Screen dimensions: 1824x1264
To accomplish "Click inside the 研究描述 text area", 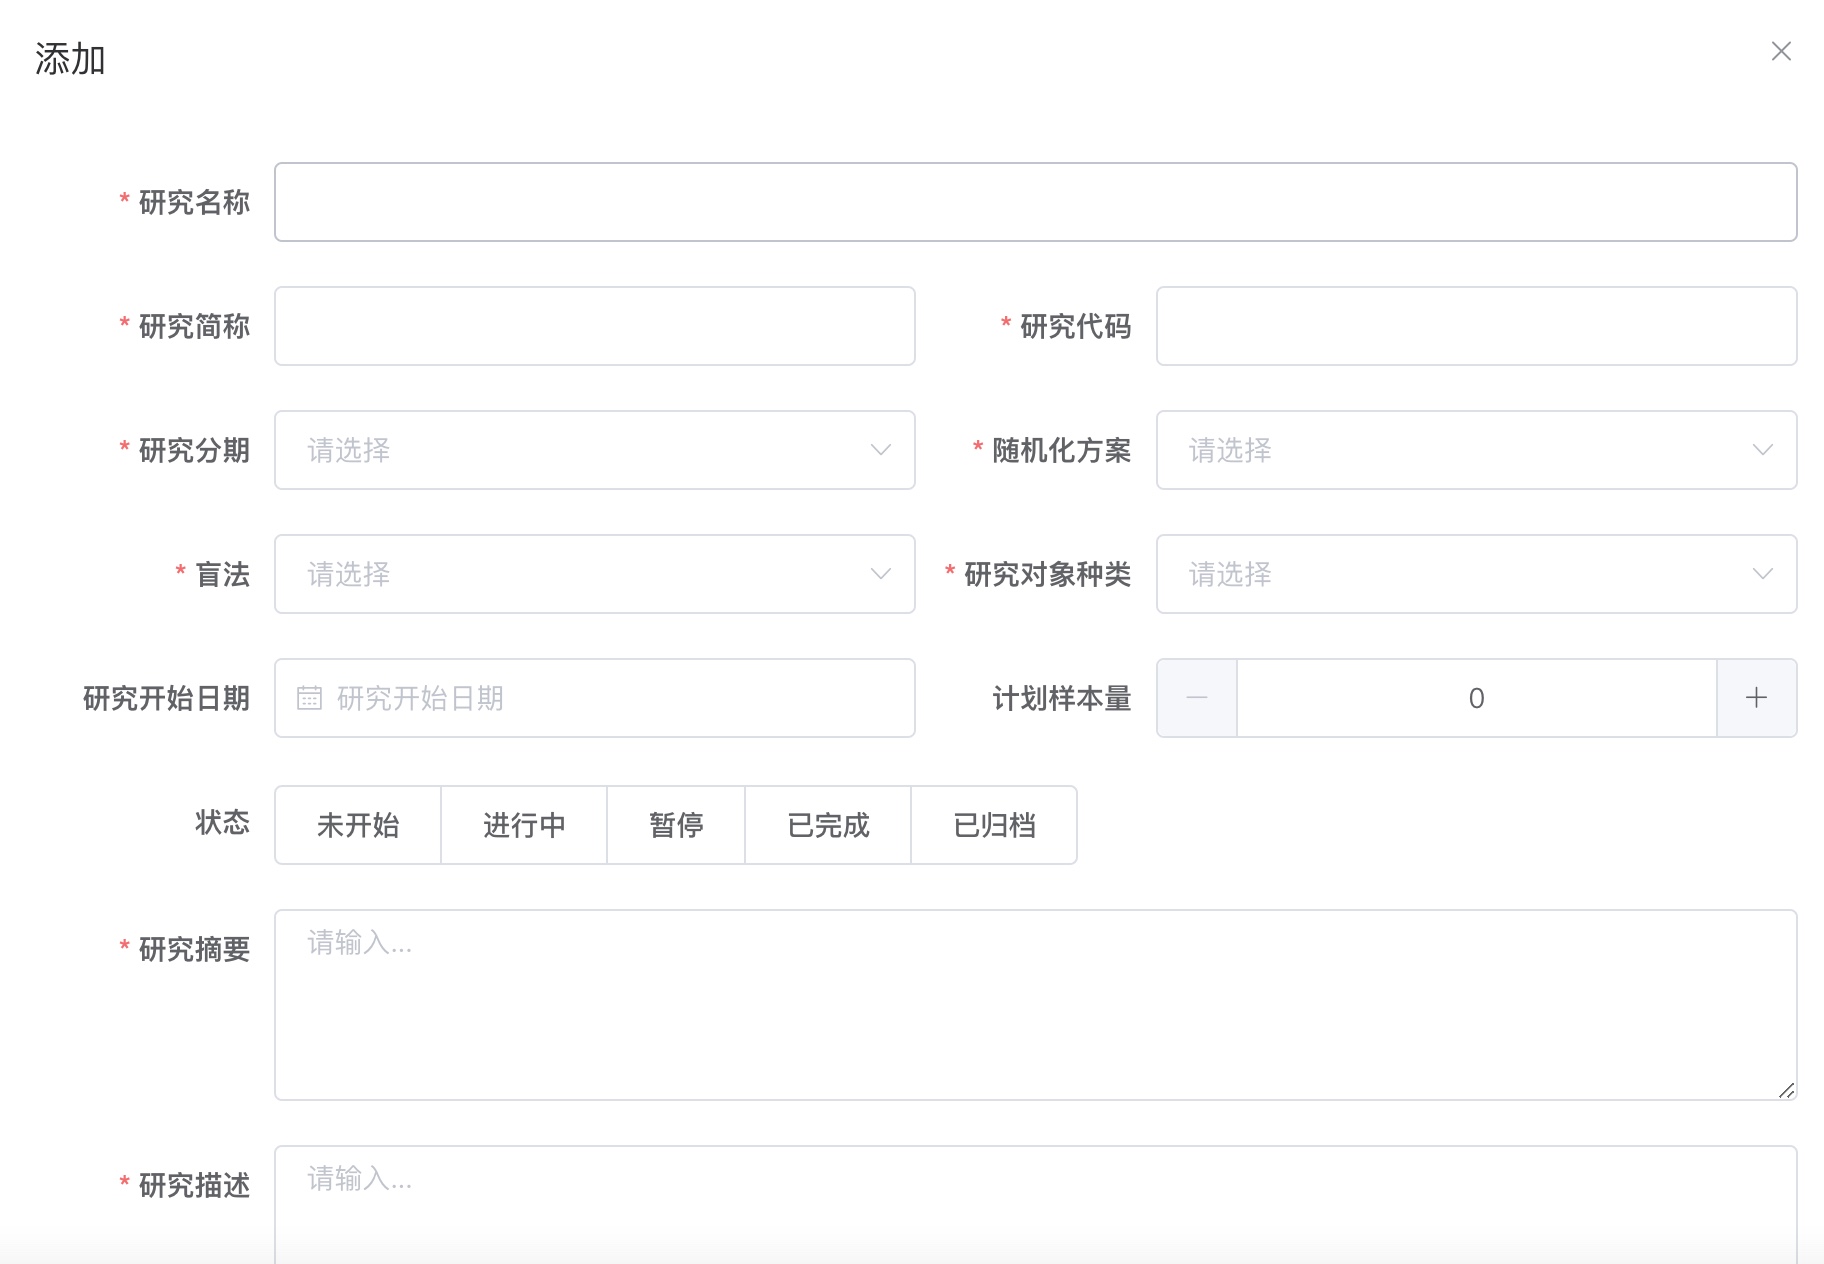I will [1035, 1205].
